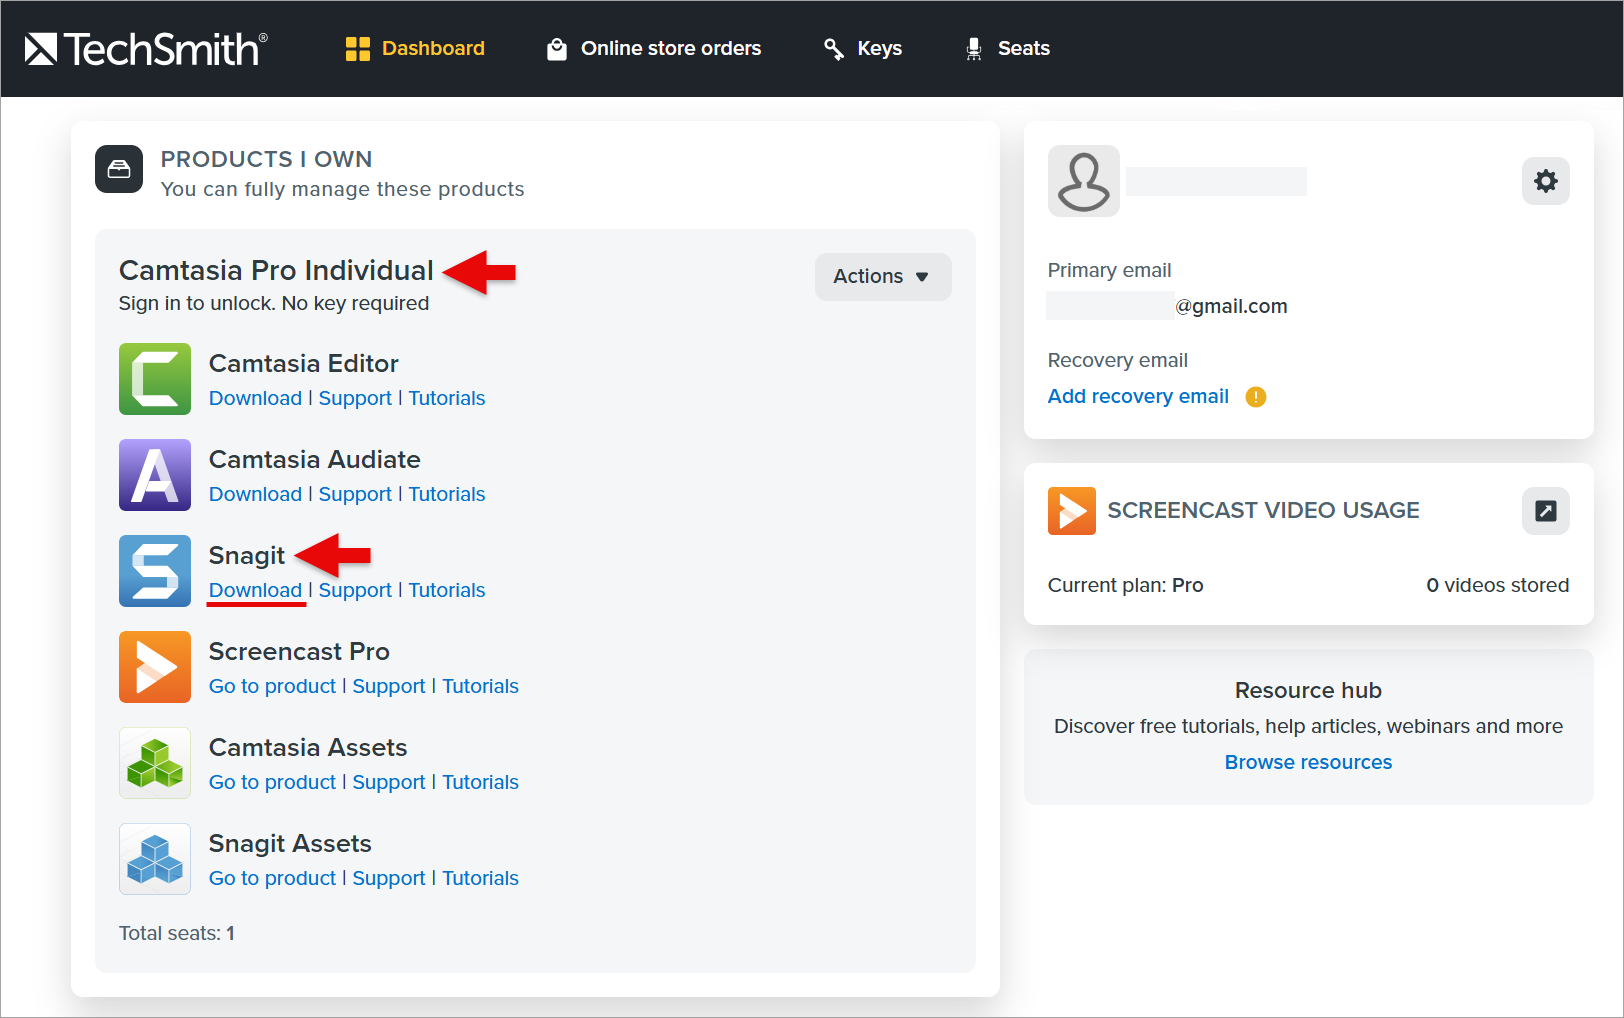
Task: Click the Snagit Assets product name
Action: click(290, 843)
